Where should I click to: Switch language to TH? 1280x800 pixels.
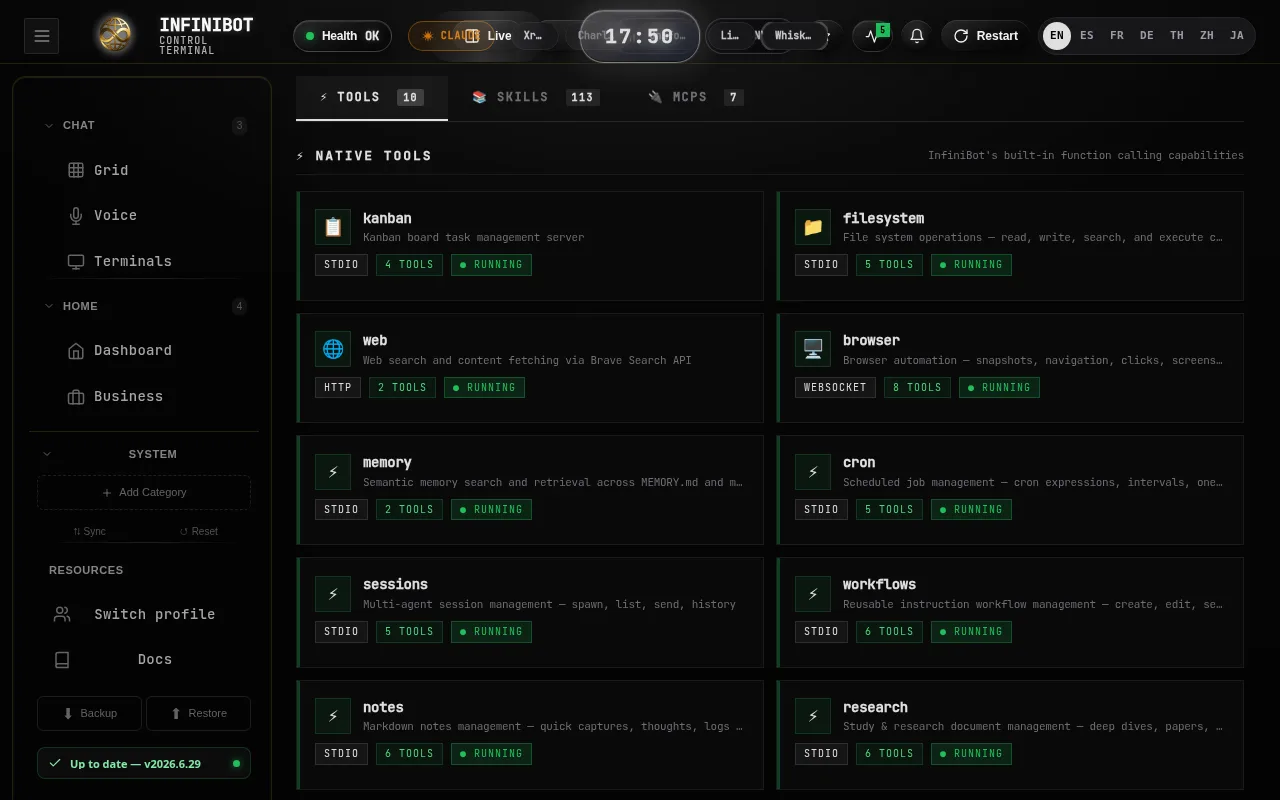click(x=1177, y=36)
